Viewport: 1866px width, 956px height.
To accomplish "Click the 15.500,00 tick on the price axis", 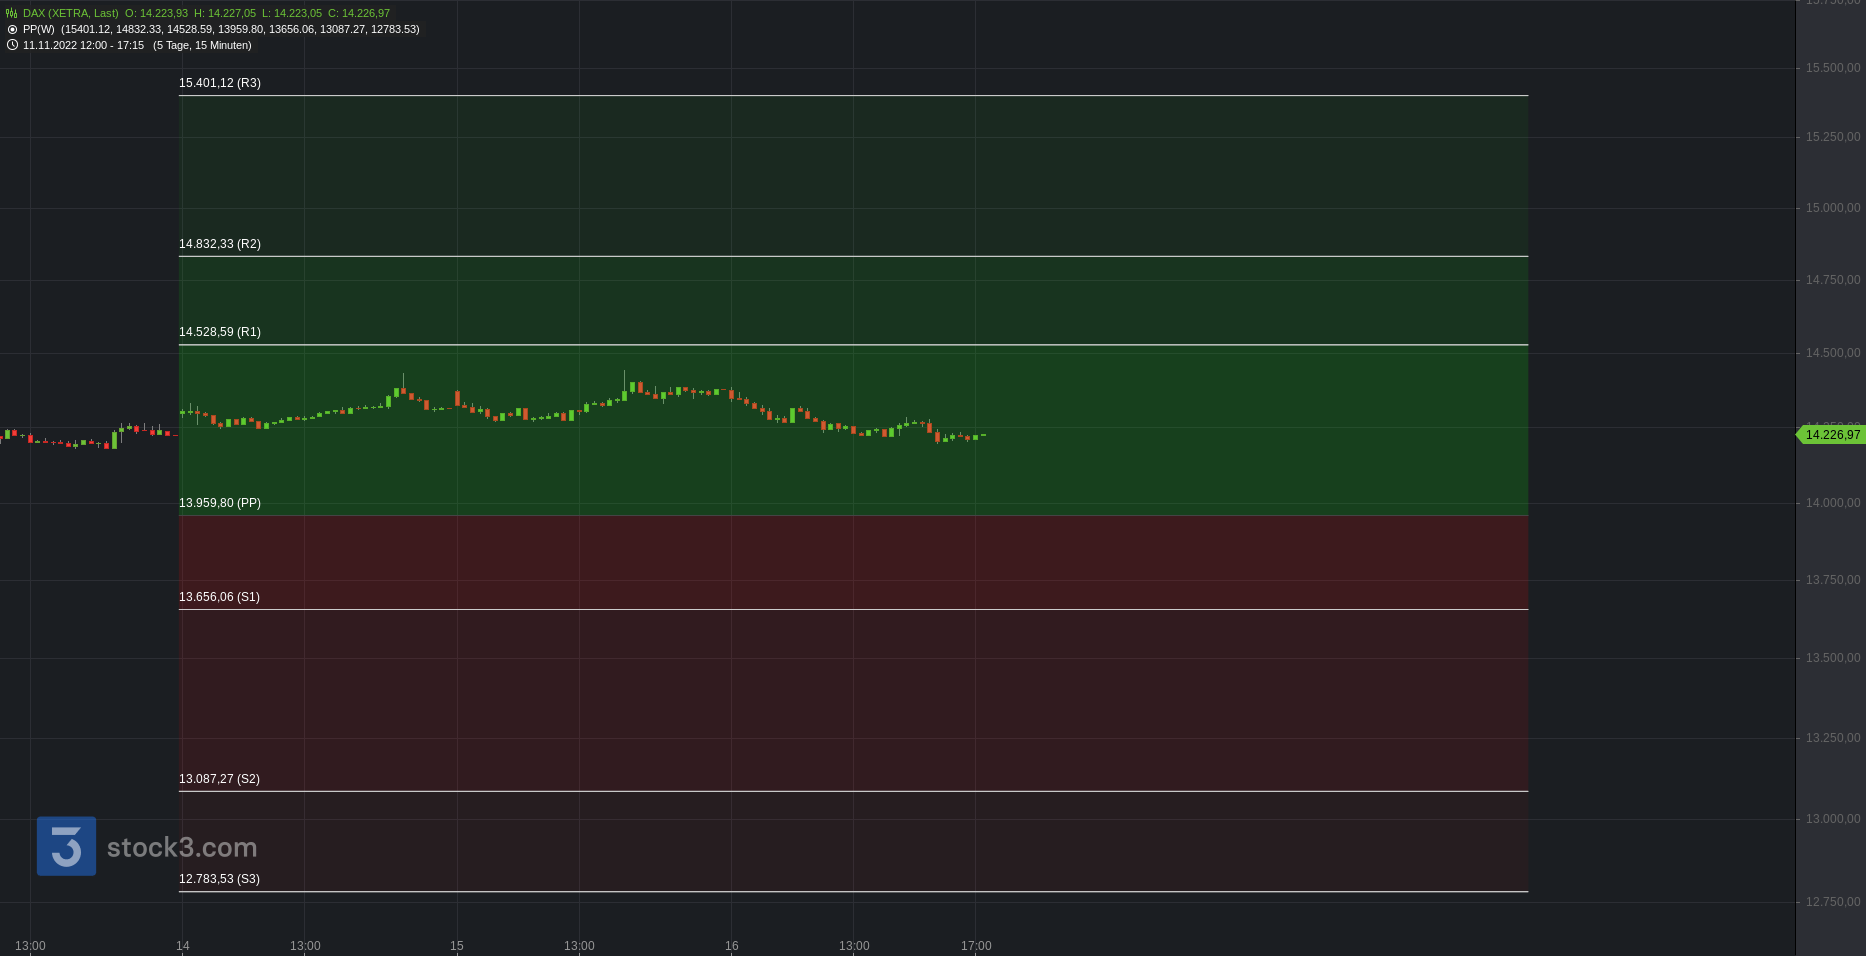I will [x=1832, y=68].
